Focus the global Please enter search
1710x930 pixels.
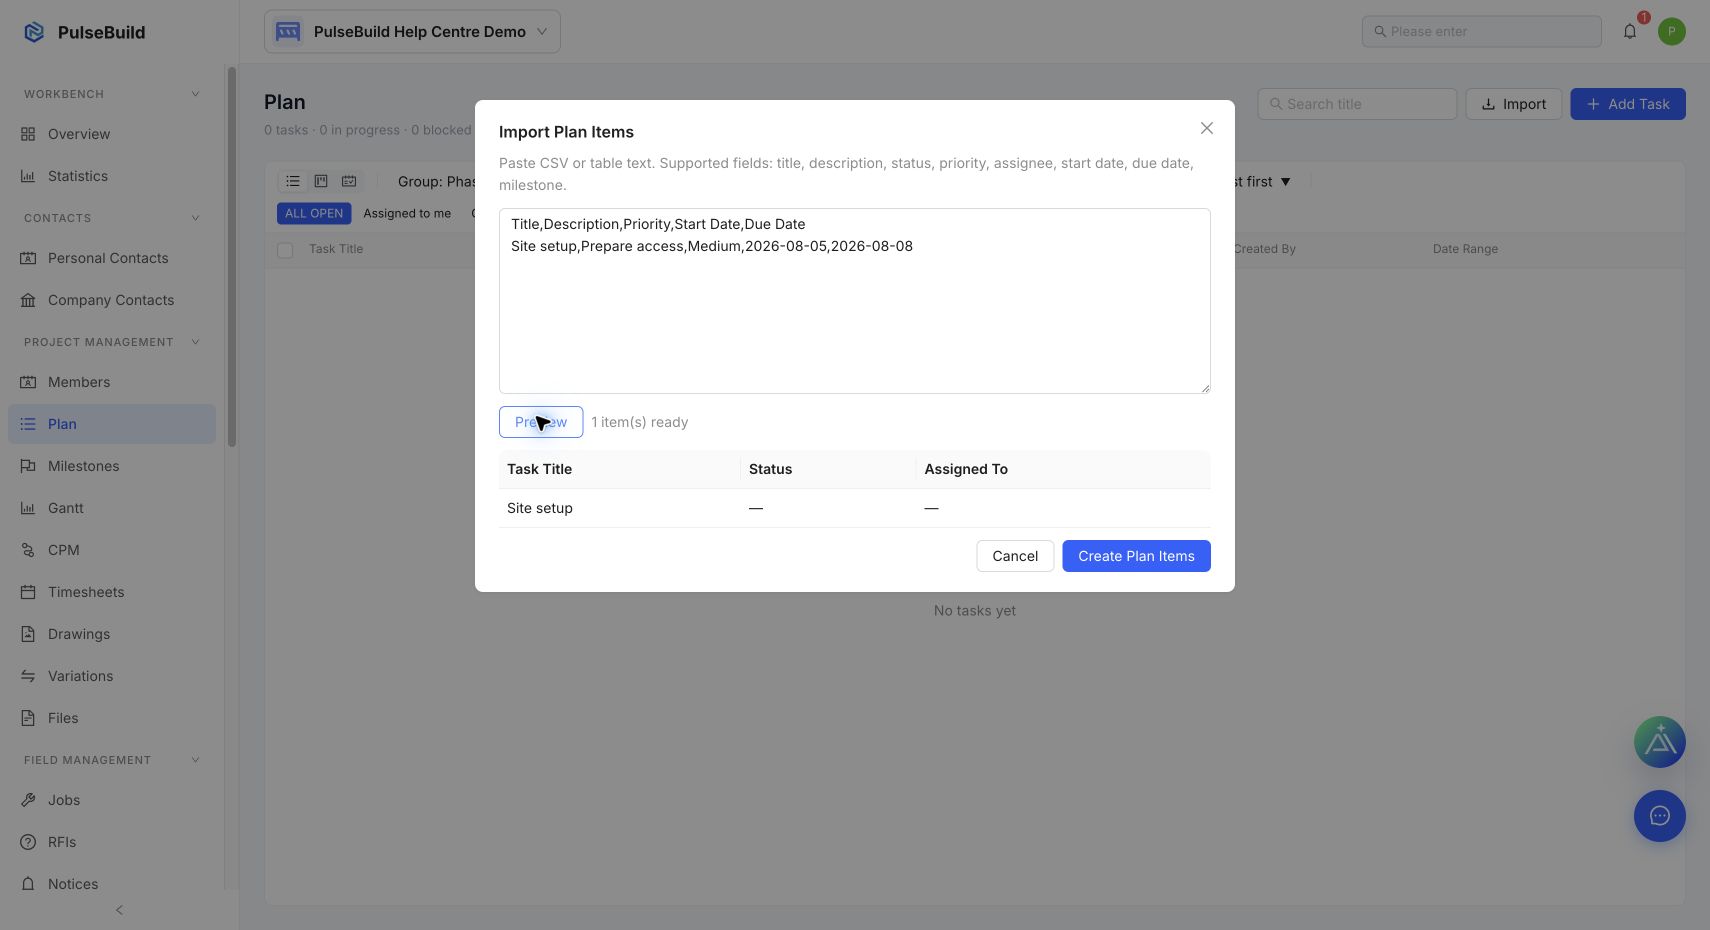(1482, 31)
